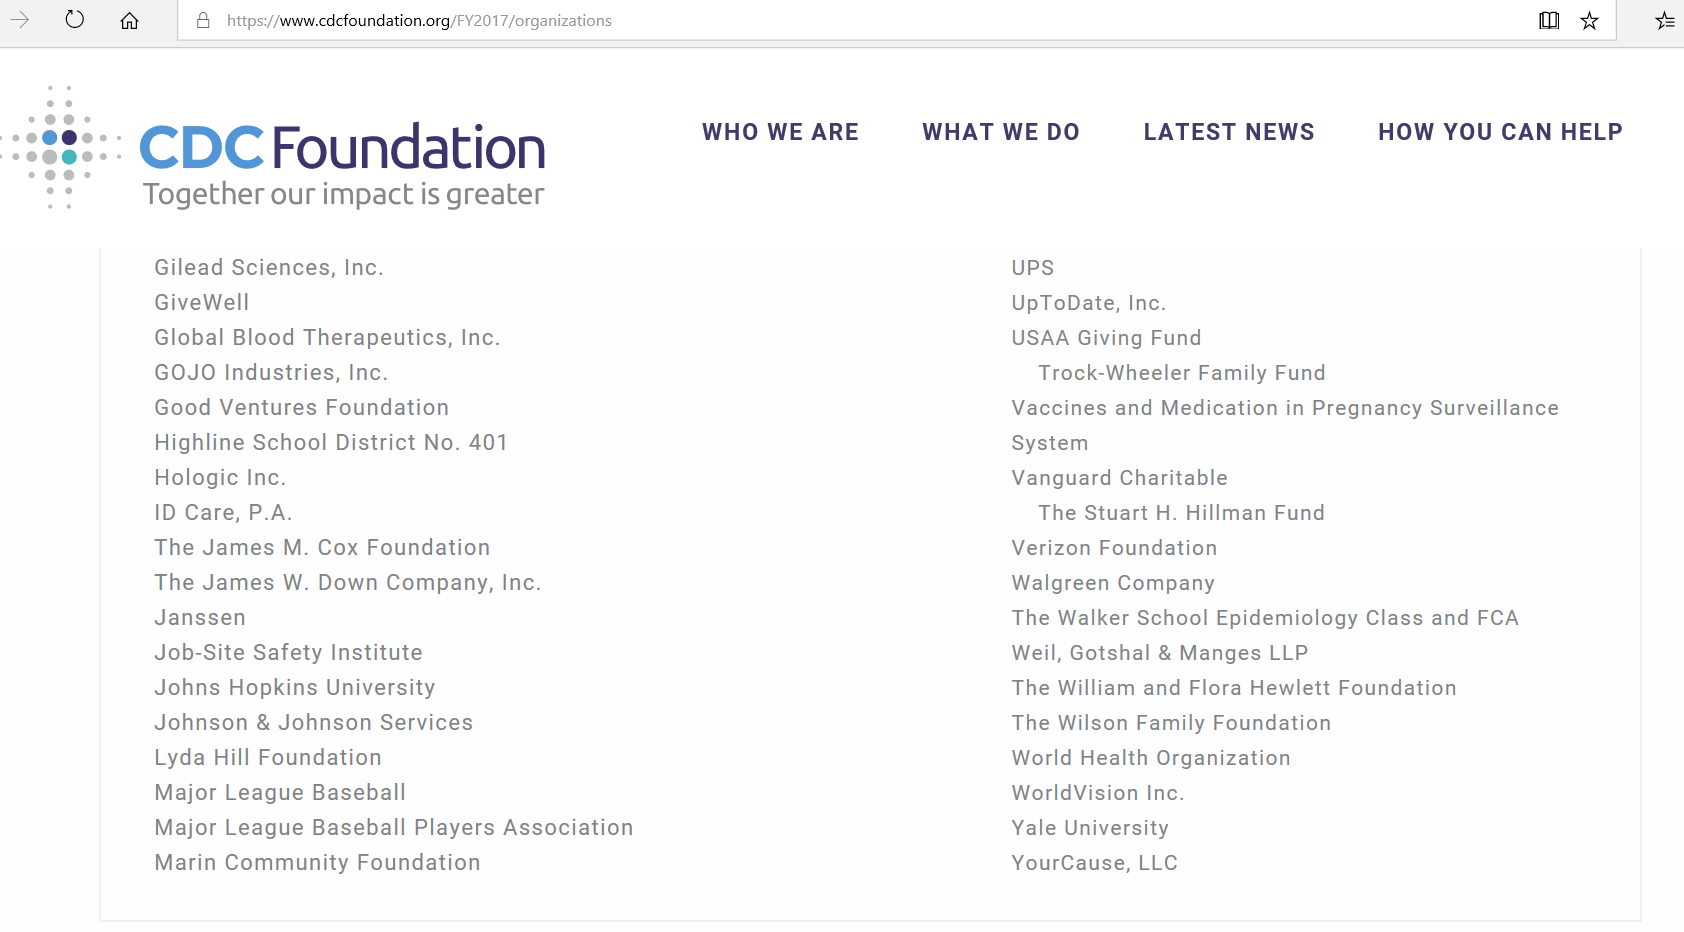The height and width of the screenshot is (932, 1684).
Task: Refresh the page with the reload icon
Action: click(x=75, y=20)
